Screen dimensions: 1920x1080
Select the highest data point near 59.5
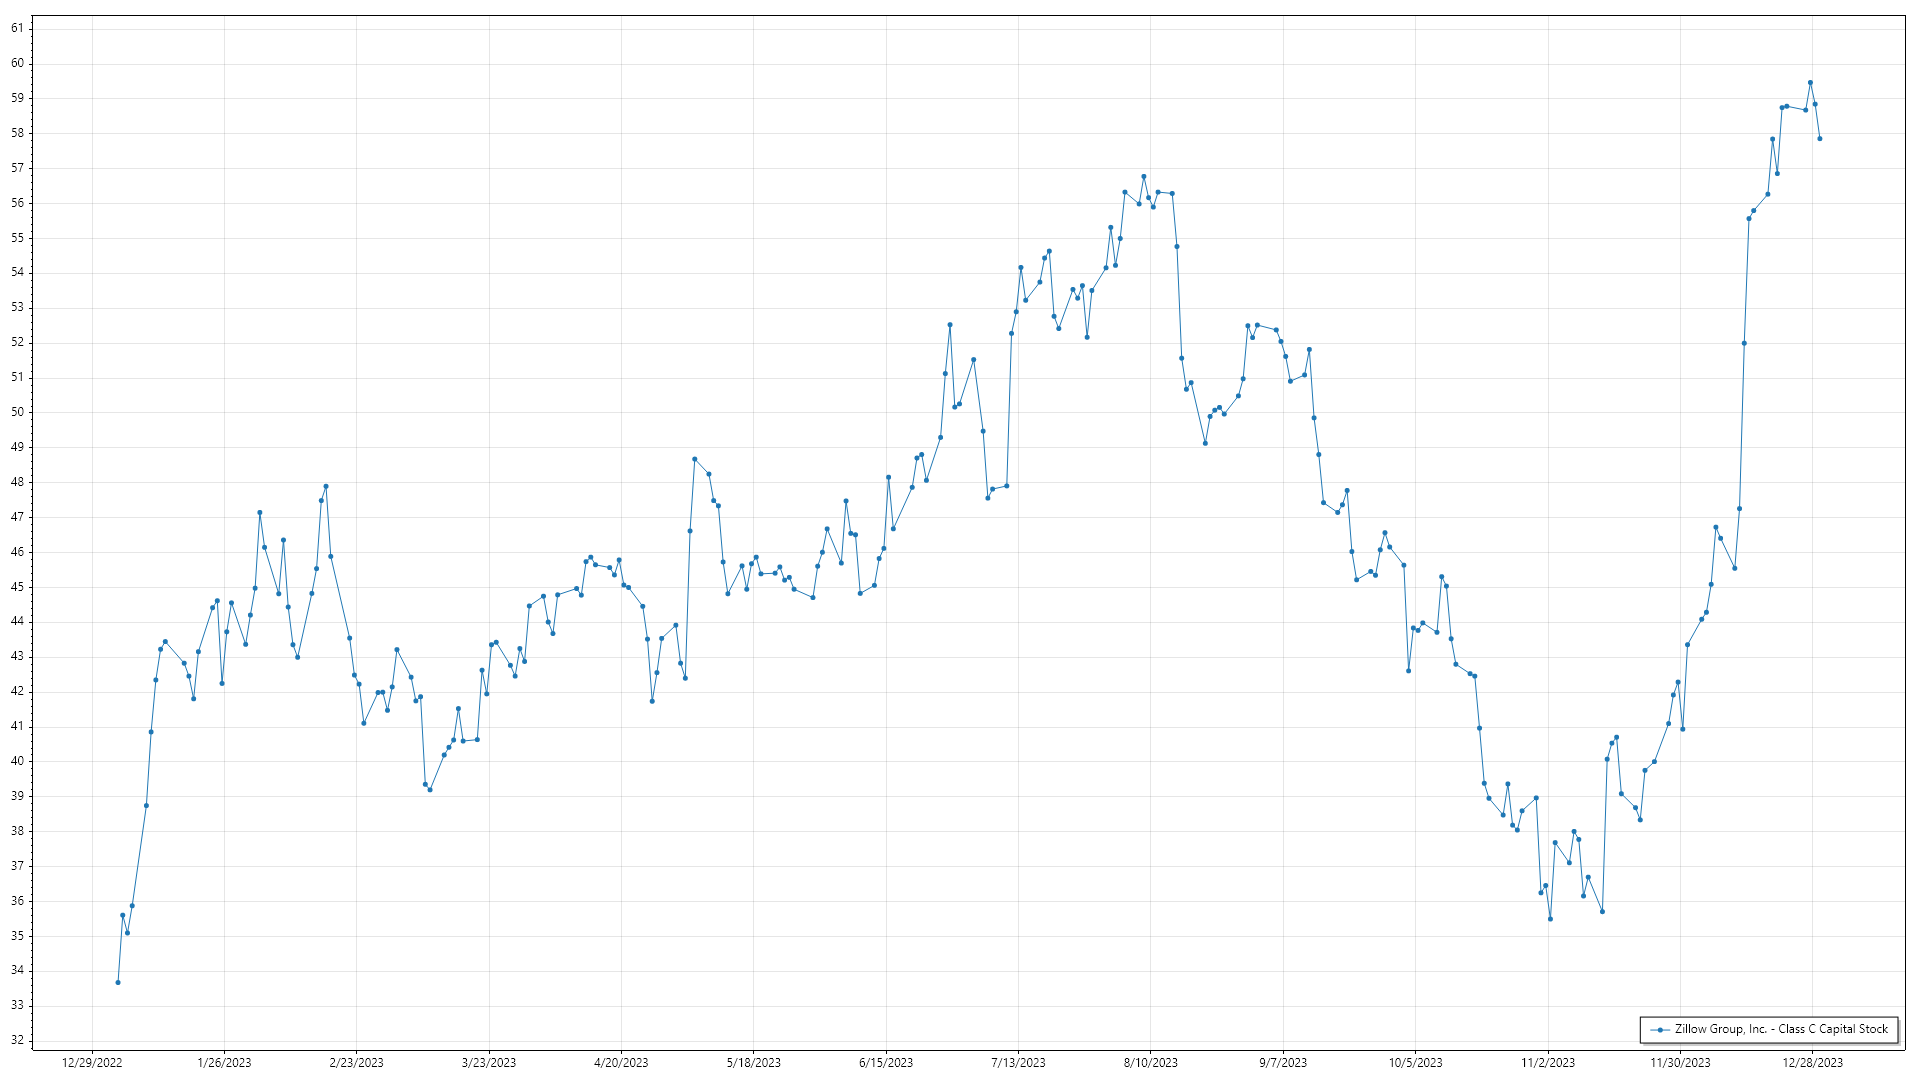coord(1810,83)
